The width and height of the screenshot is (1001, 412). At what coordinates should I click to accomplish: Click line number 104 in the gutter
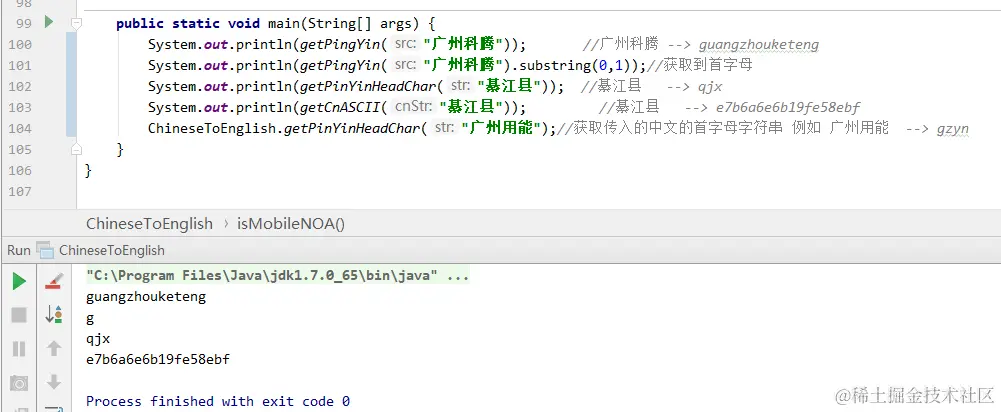[20, 128]
